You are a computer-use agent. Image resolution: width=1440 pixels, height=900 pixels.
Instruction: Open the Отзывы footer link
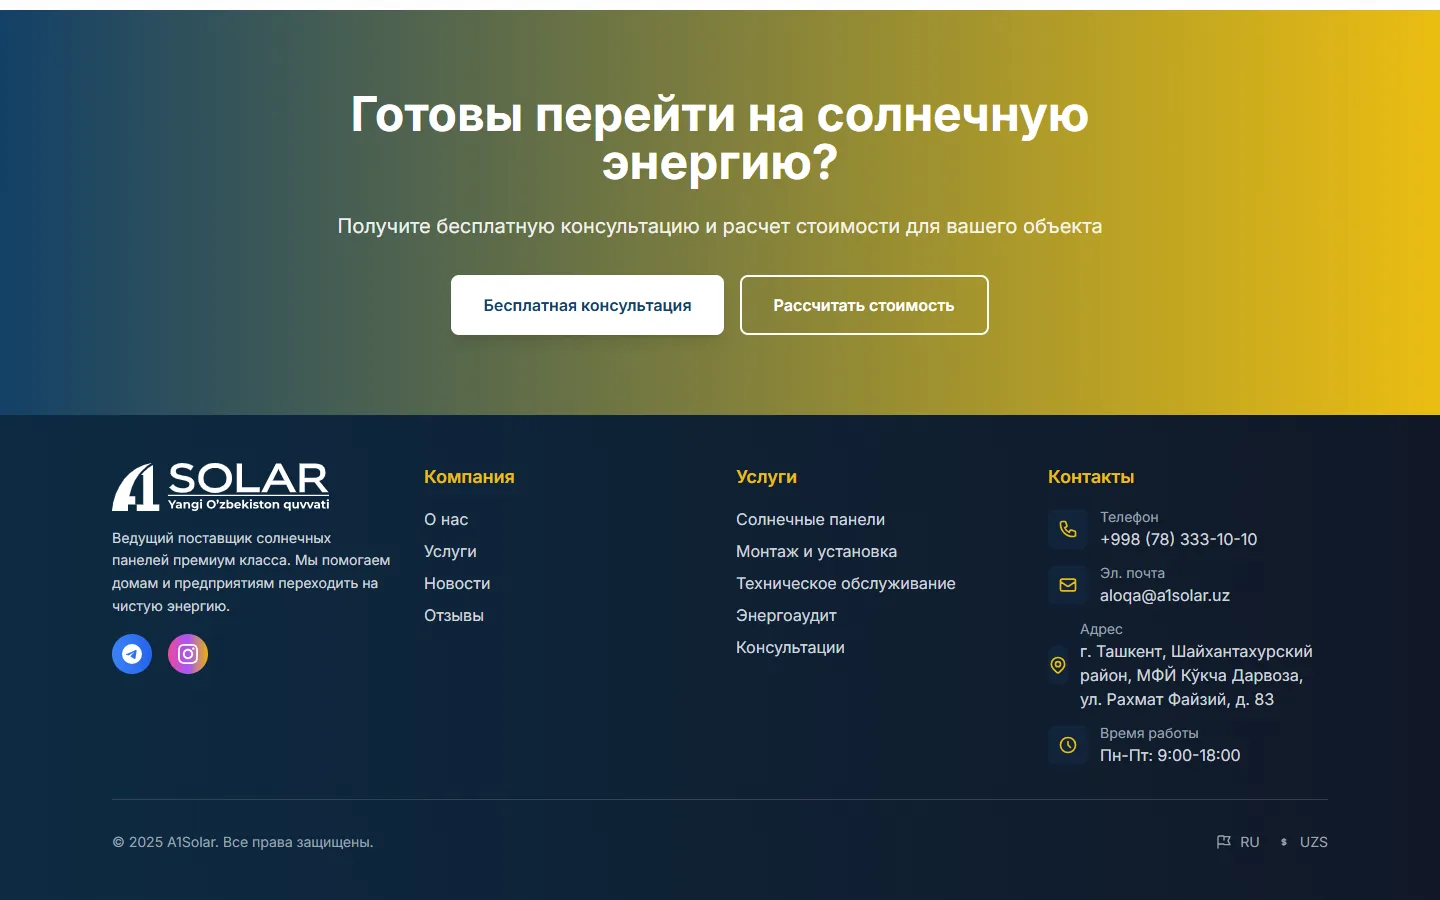coord(454,615)
